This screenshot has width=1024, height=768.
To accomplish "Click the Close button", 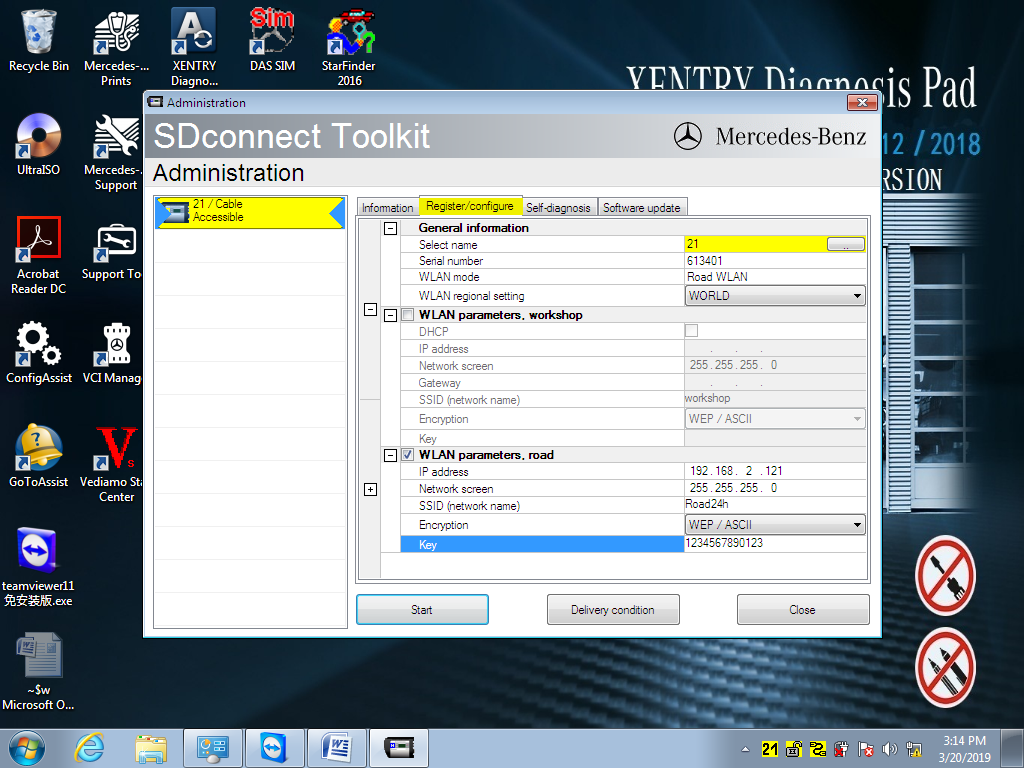I will (803, 609).
